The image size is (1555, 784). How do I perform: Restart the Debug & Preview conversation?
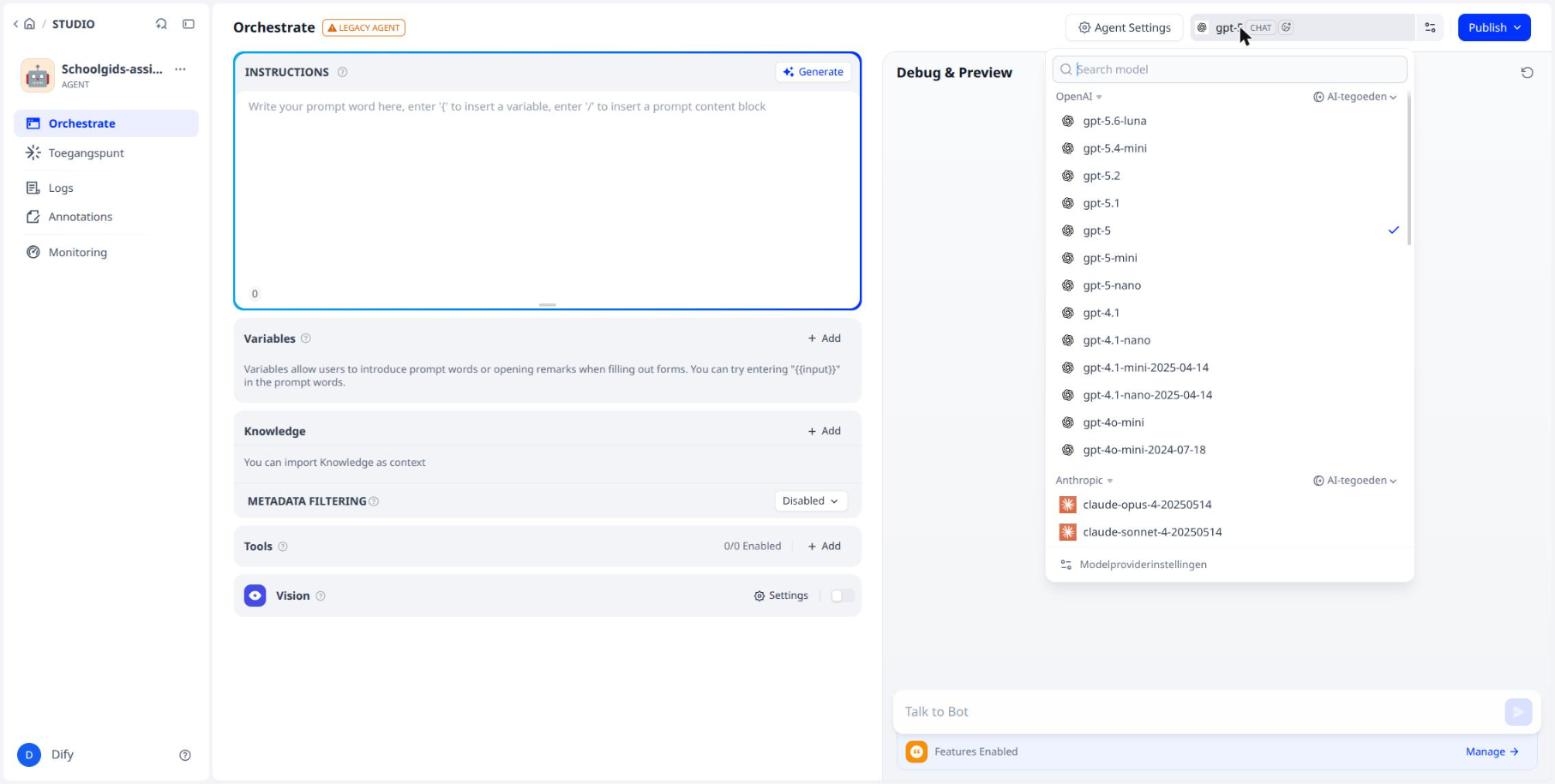pos(1527,72)
